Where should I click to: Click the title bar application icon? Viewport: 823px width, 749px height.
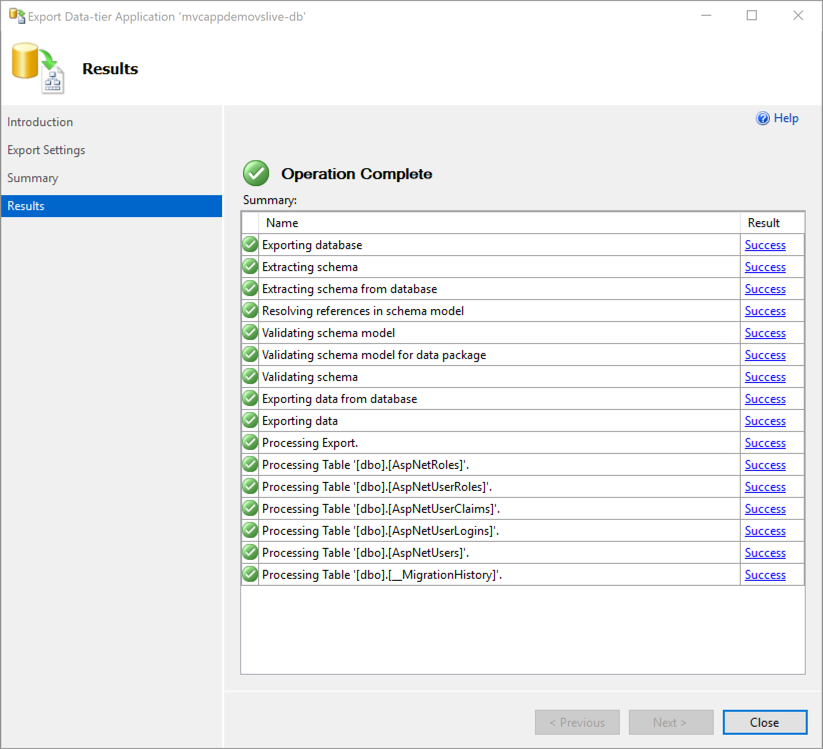tap(16, 16)
